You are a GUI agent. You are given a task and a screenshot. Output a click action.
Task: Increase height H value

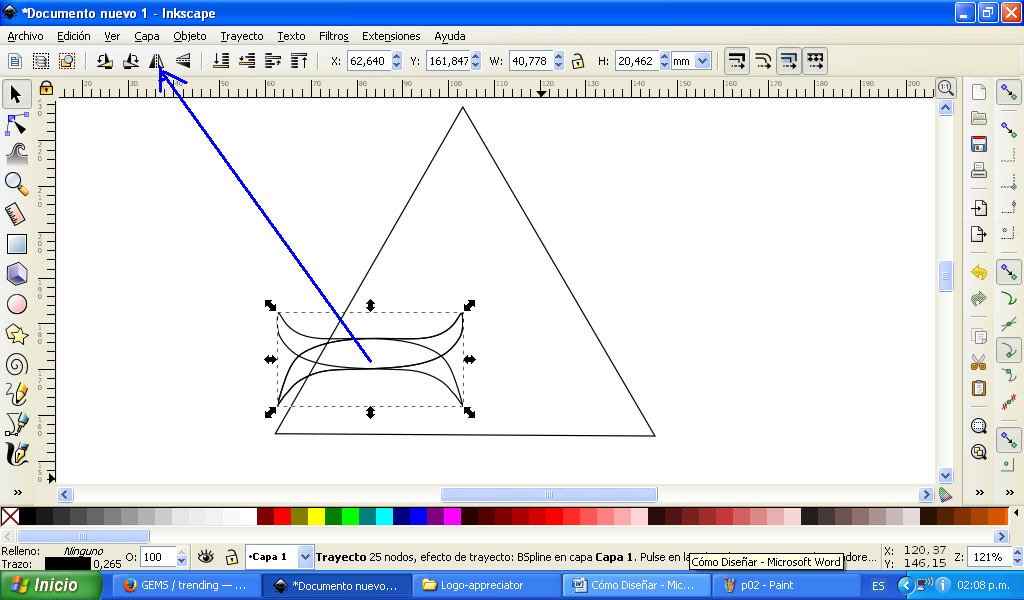[664, 57]
